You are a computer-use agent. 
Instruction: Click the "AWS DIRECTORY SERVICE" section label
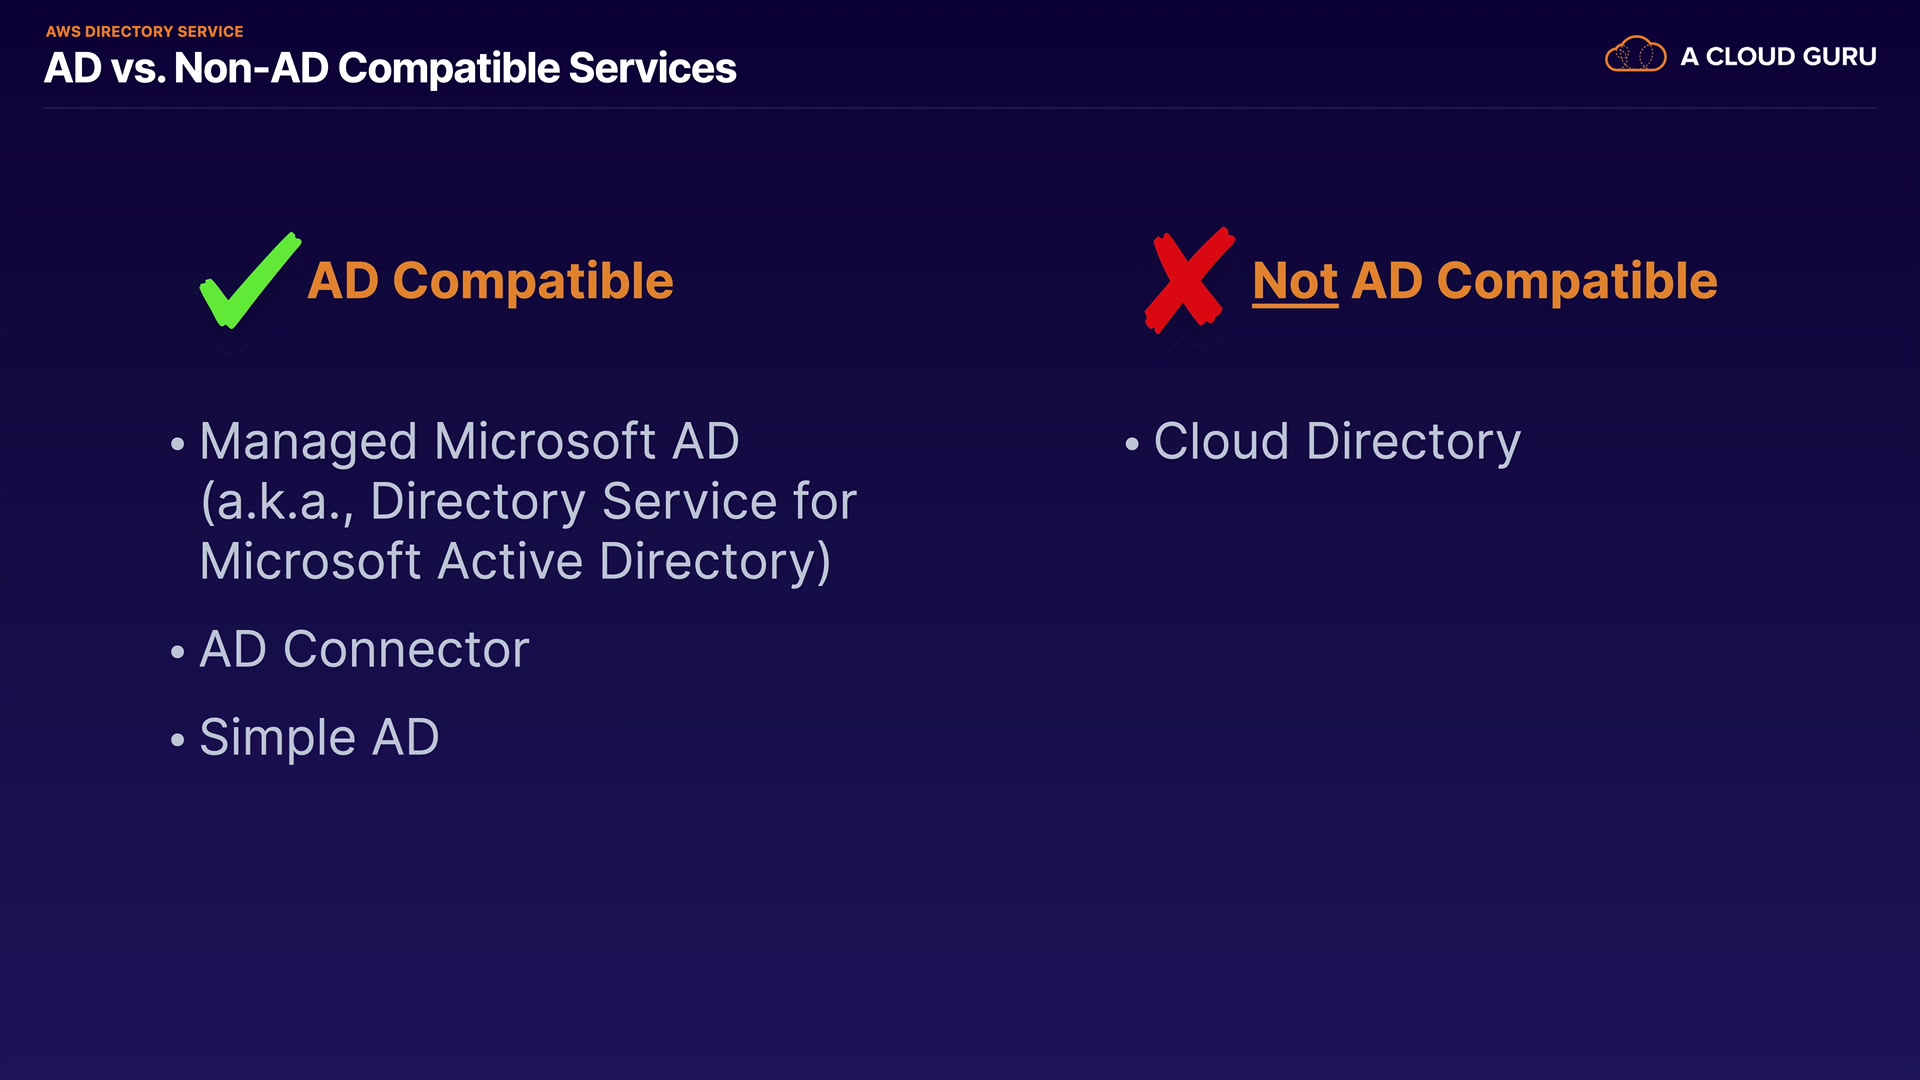(x=145, y=32)
